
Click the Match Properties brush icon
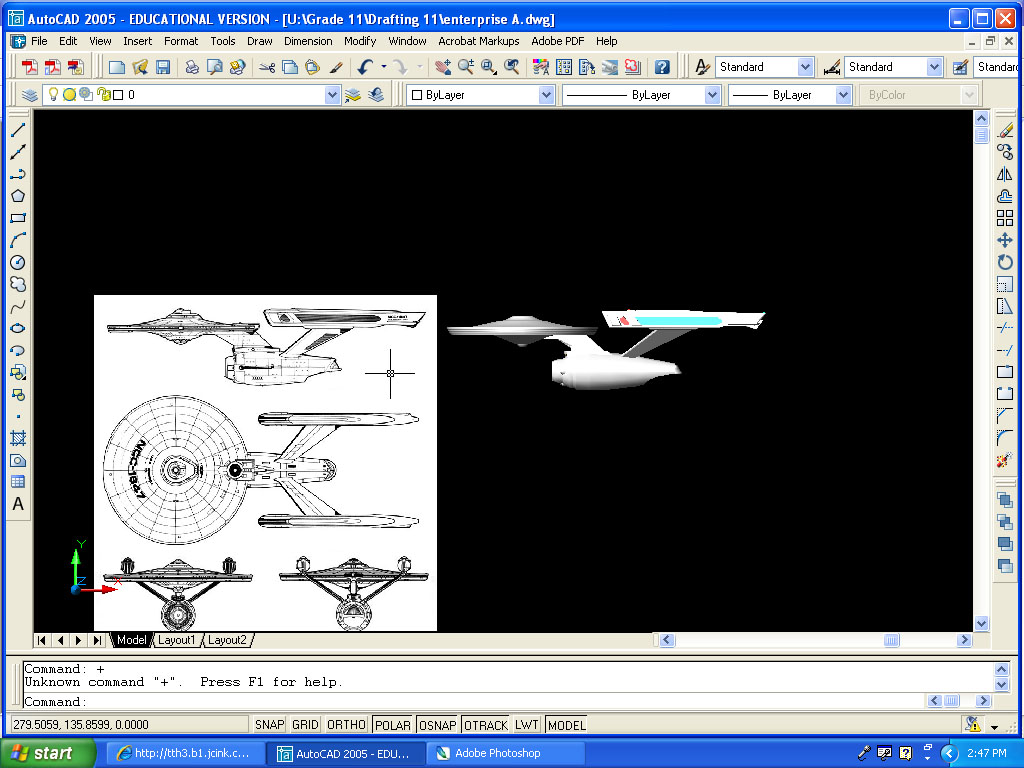[336, 67]
